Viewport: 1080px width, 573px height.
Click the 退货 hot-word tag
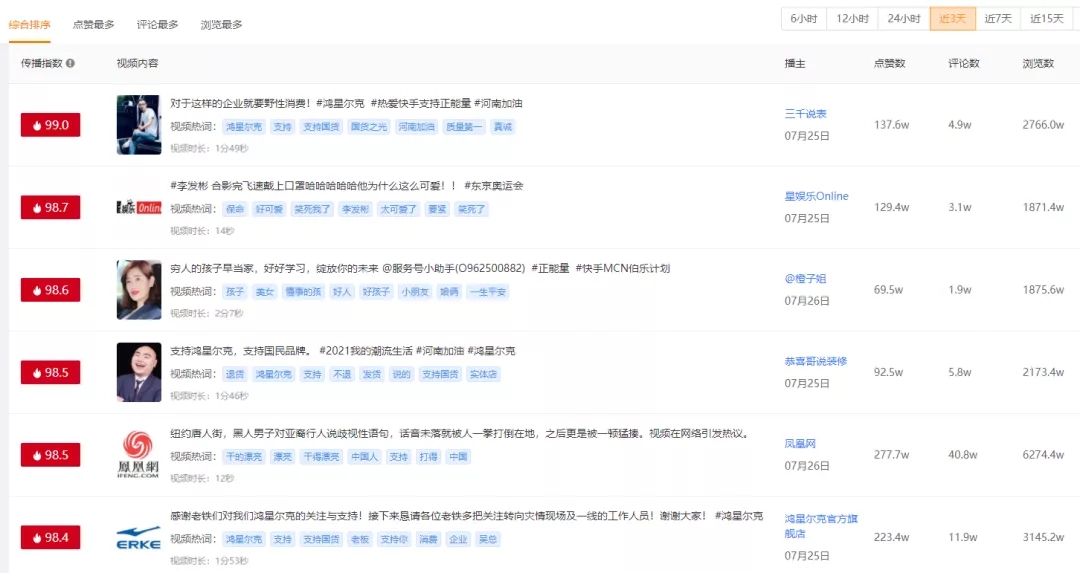pyautogui.click(x=235, y=375)
